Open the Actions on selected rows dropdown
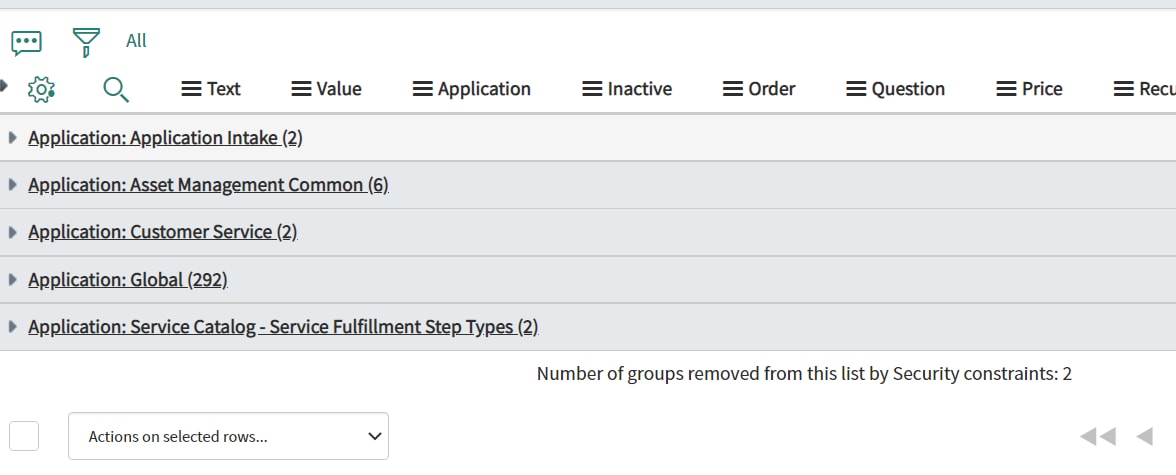Screen dimensions: 1176x475 (228, 436)
